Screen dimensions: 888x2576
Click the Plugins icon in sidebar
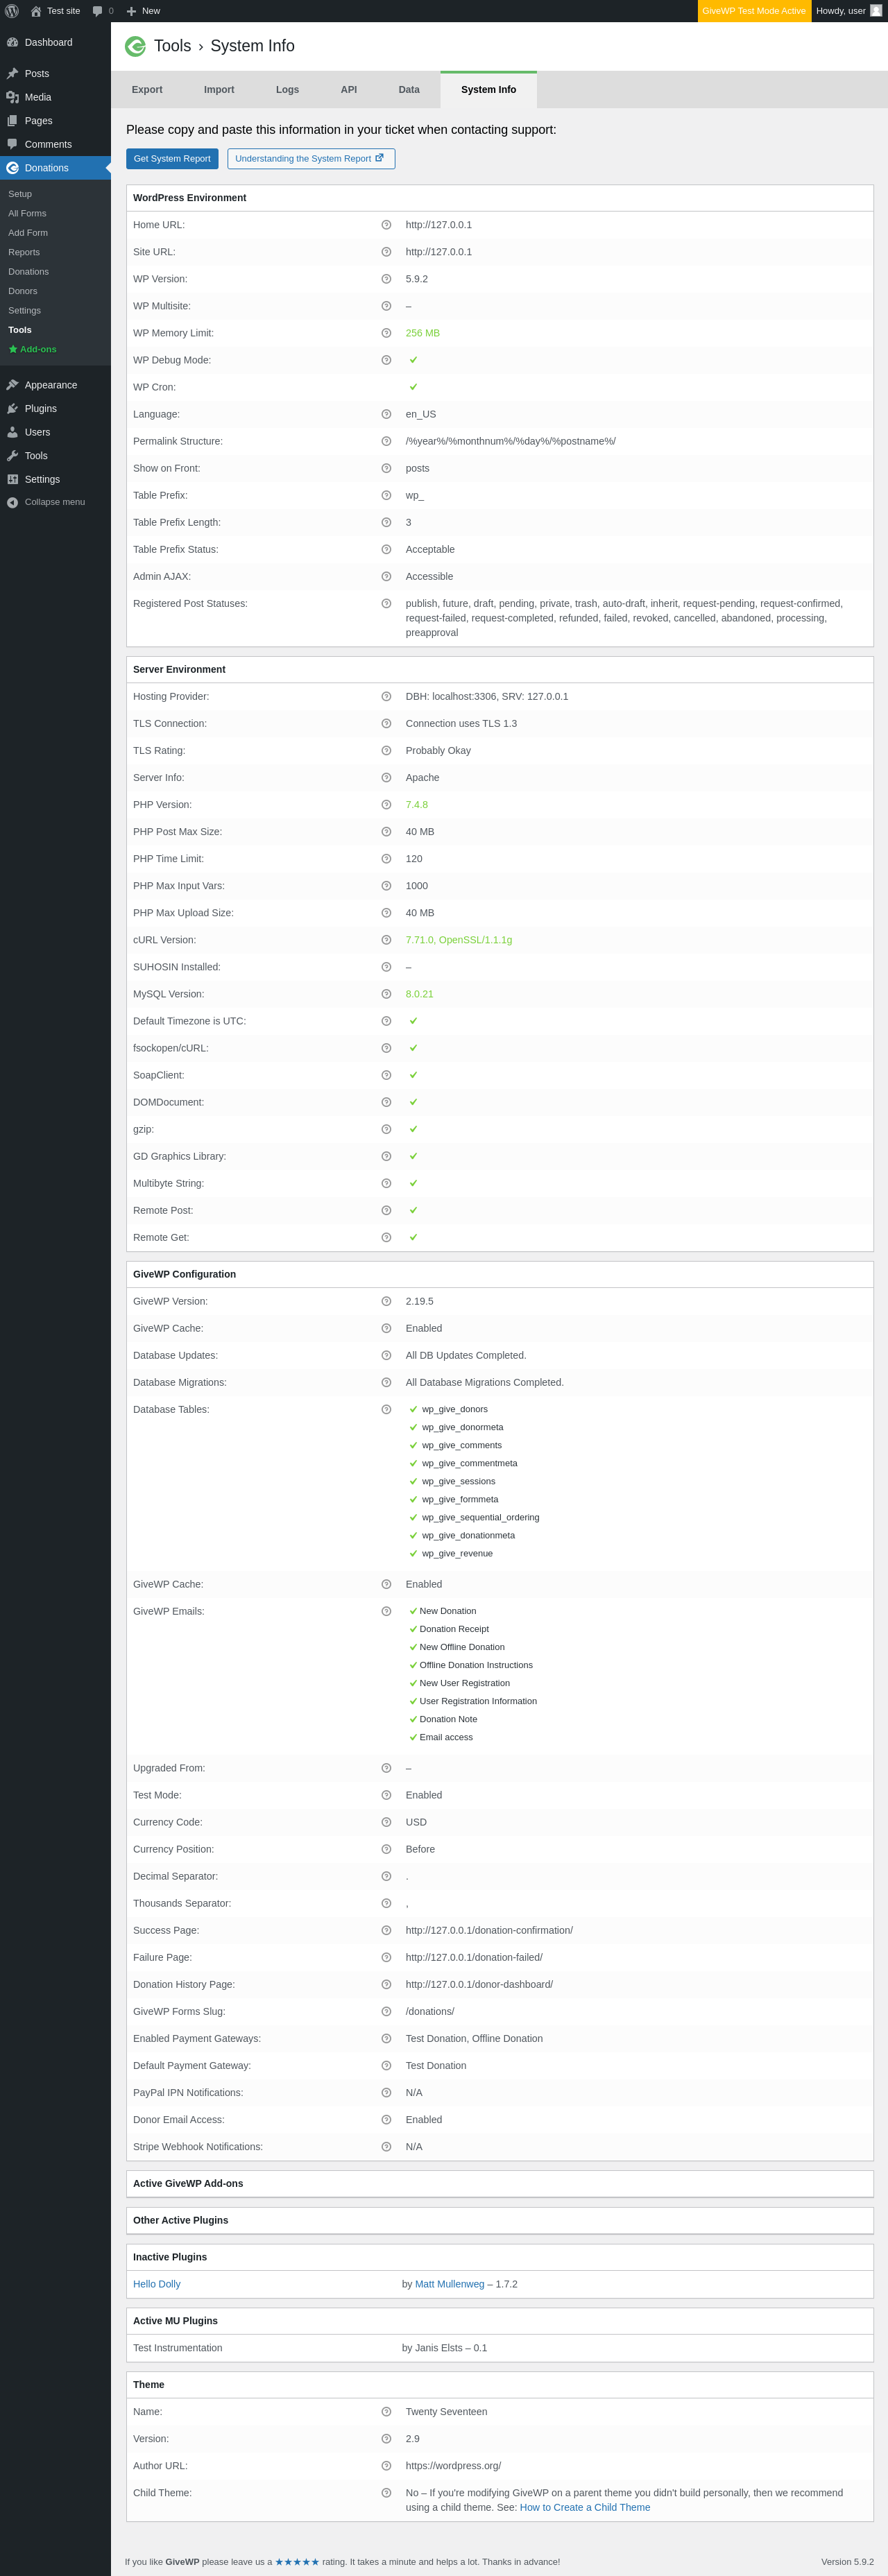coord(12,409)
